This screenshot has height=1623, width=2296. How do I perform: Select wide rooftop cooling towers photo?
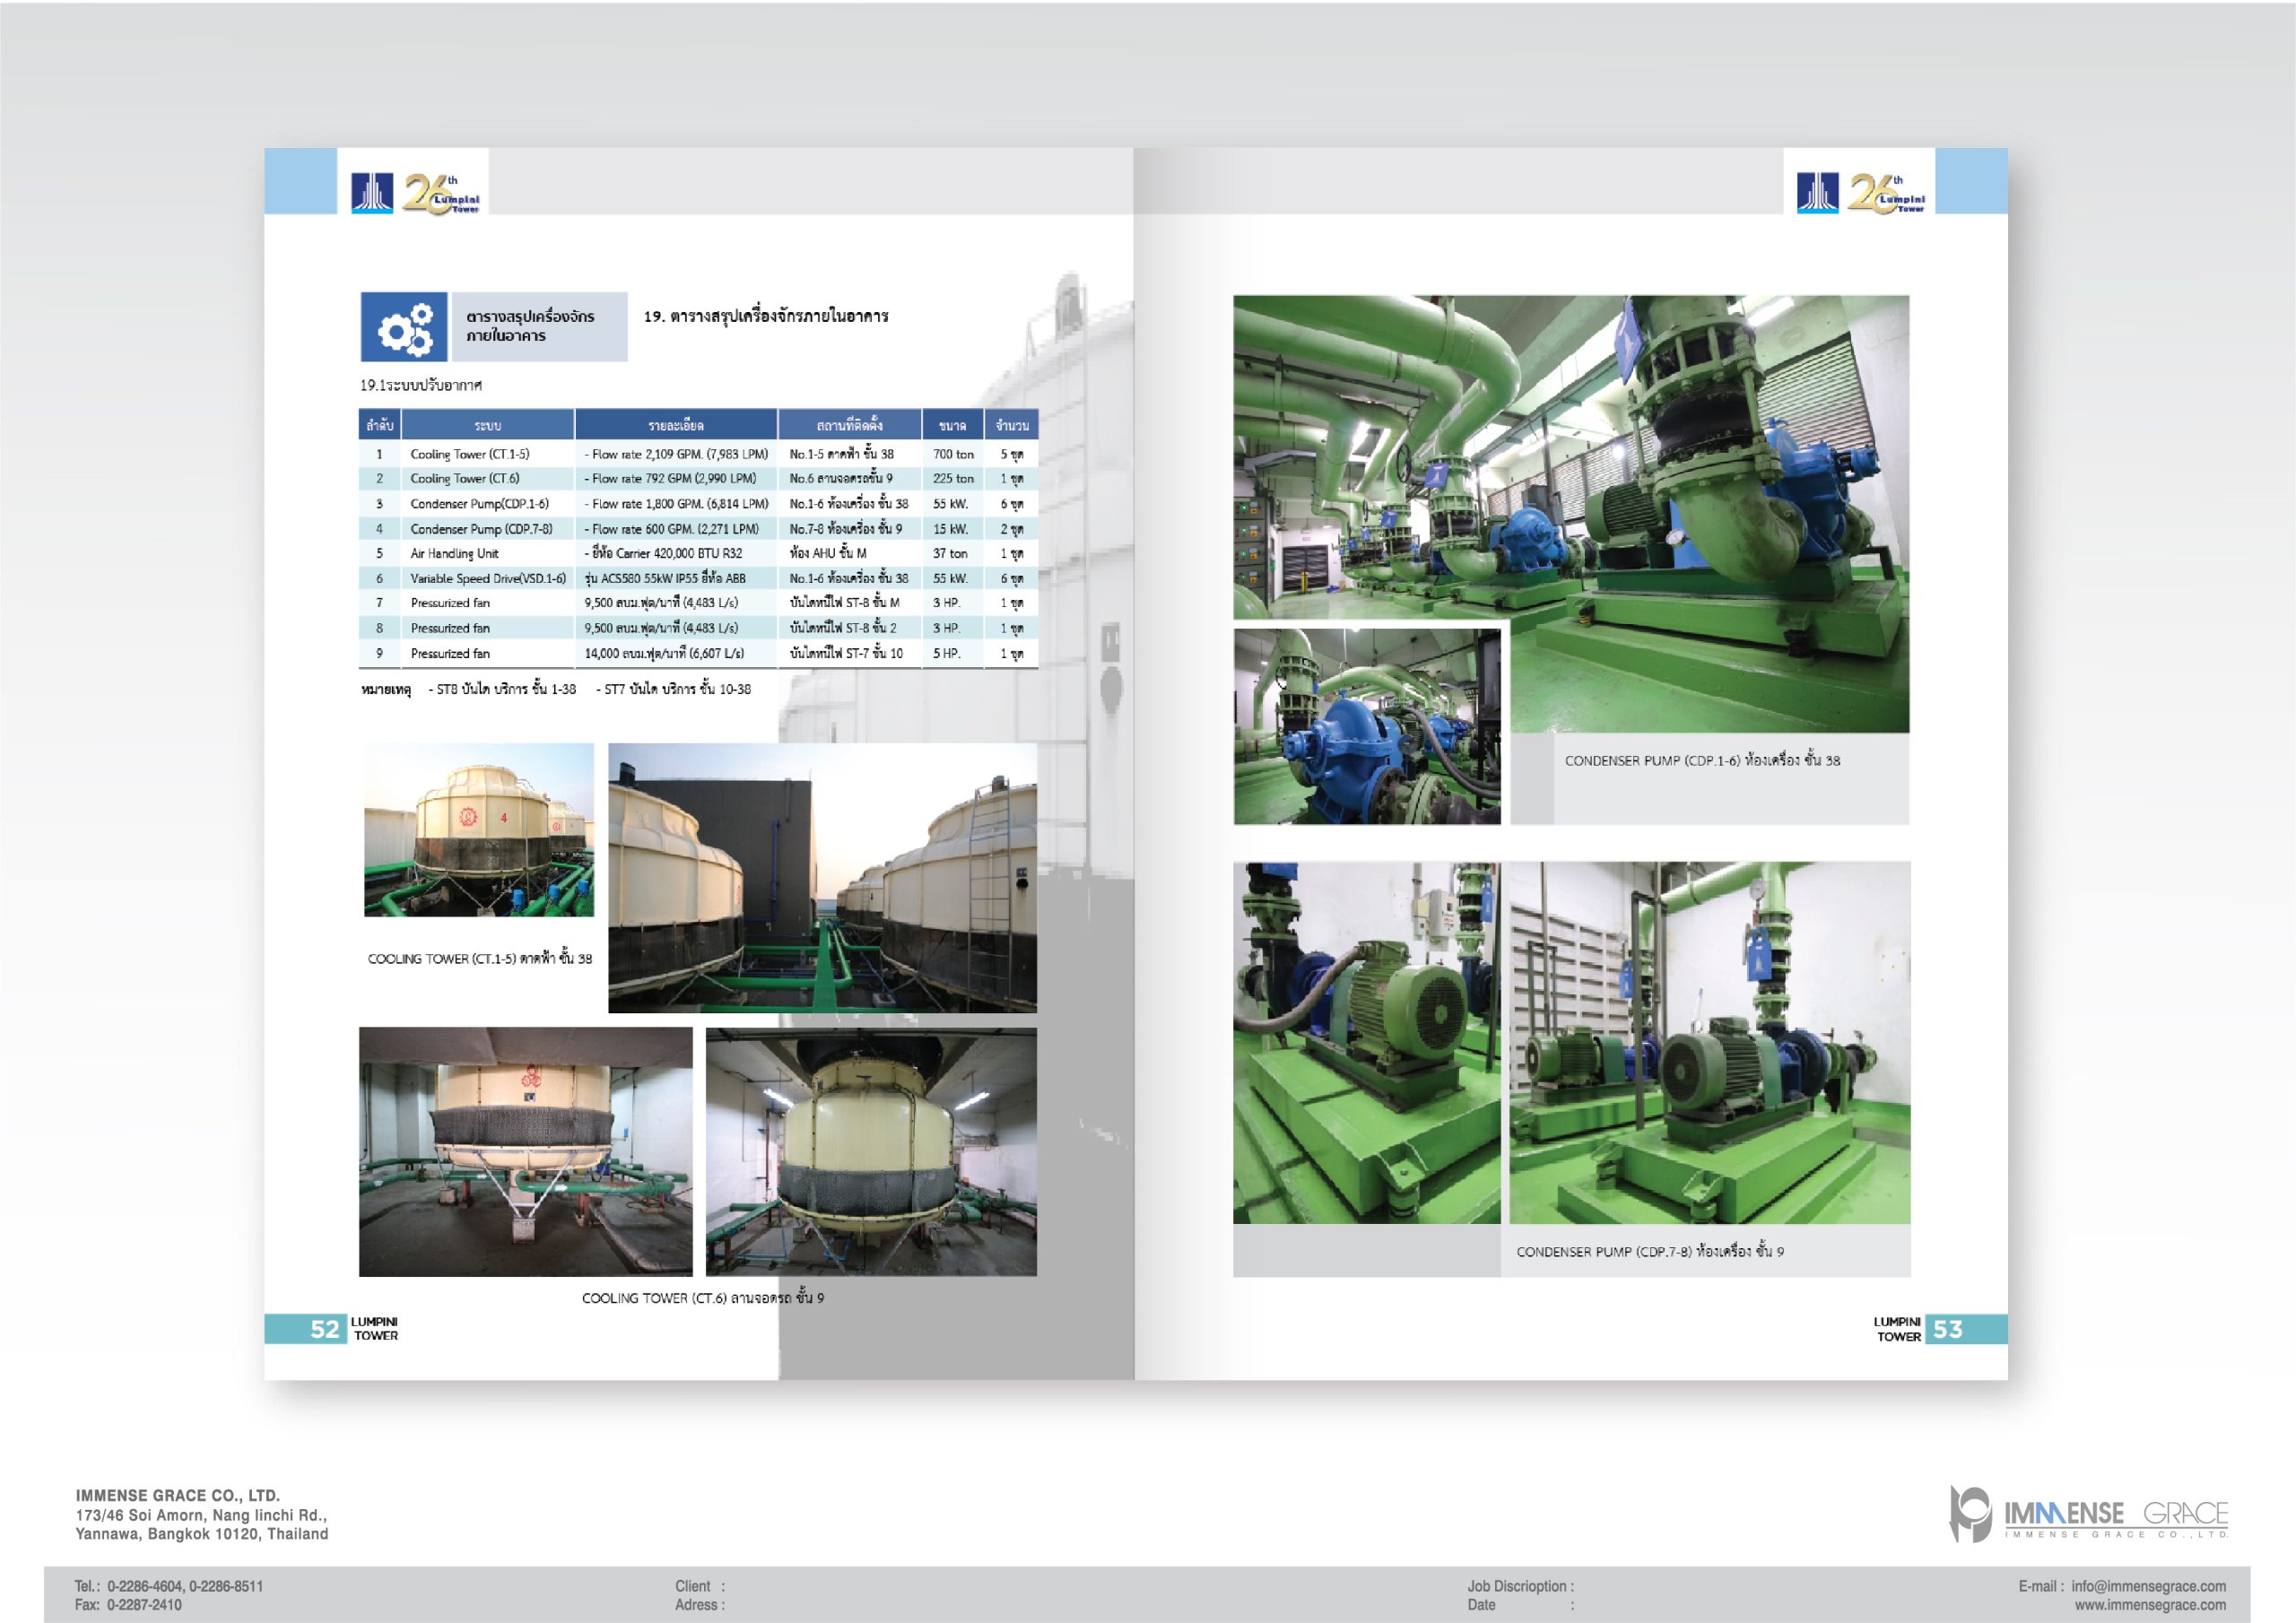tap(822, 877)
